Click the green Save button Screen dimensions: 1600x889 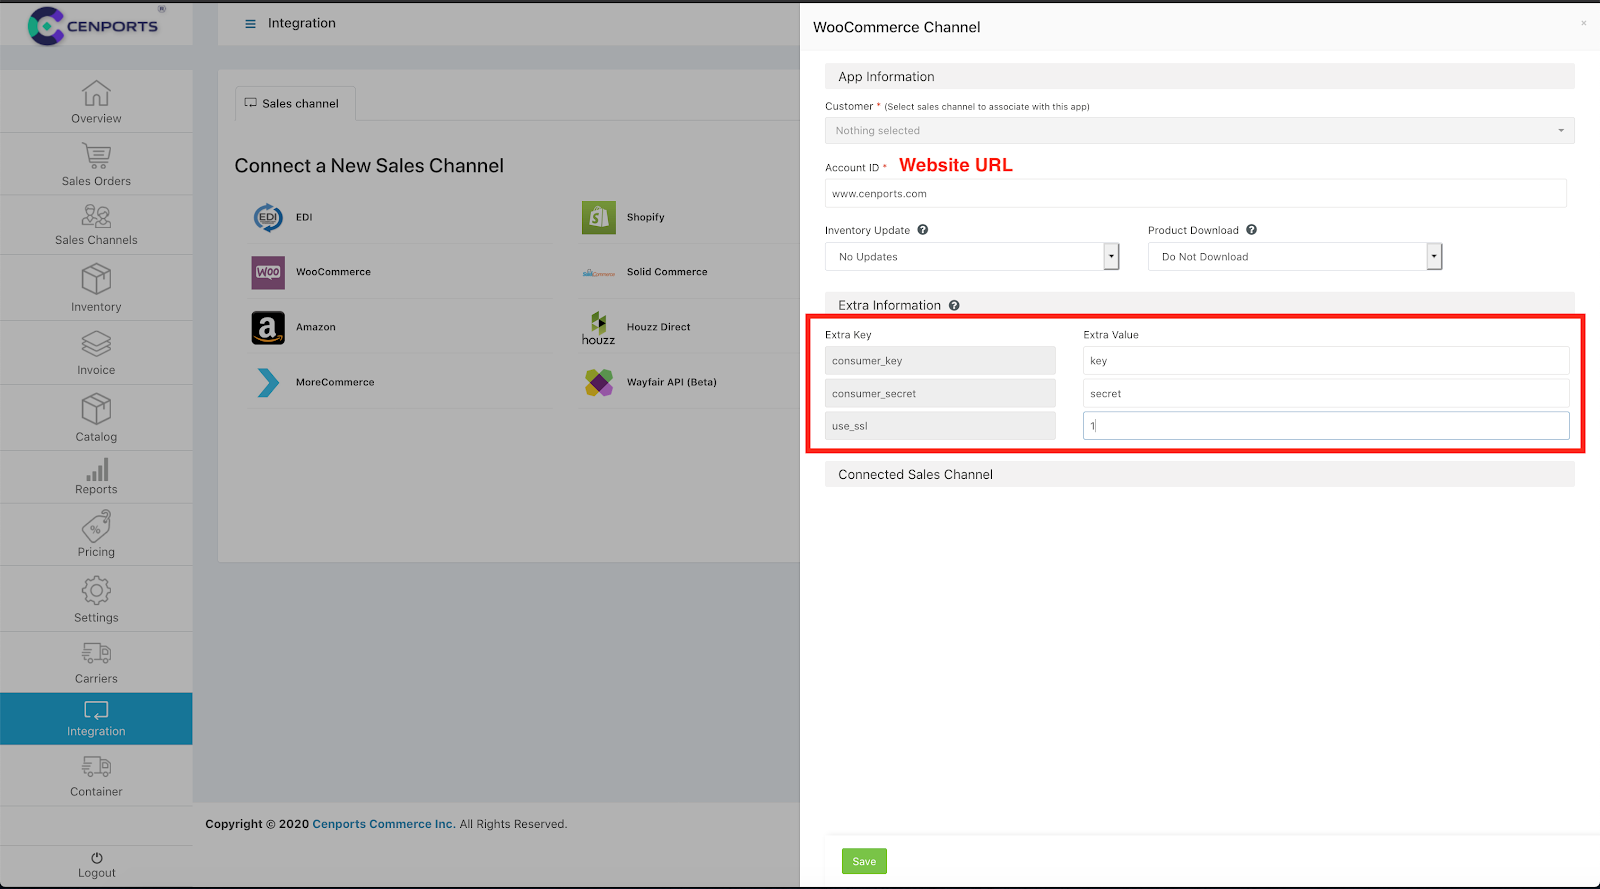864,861
